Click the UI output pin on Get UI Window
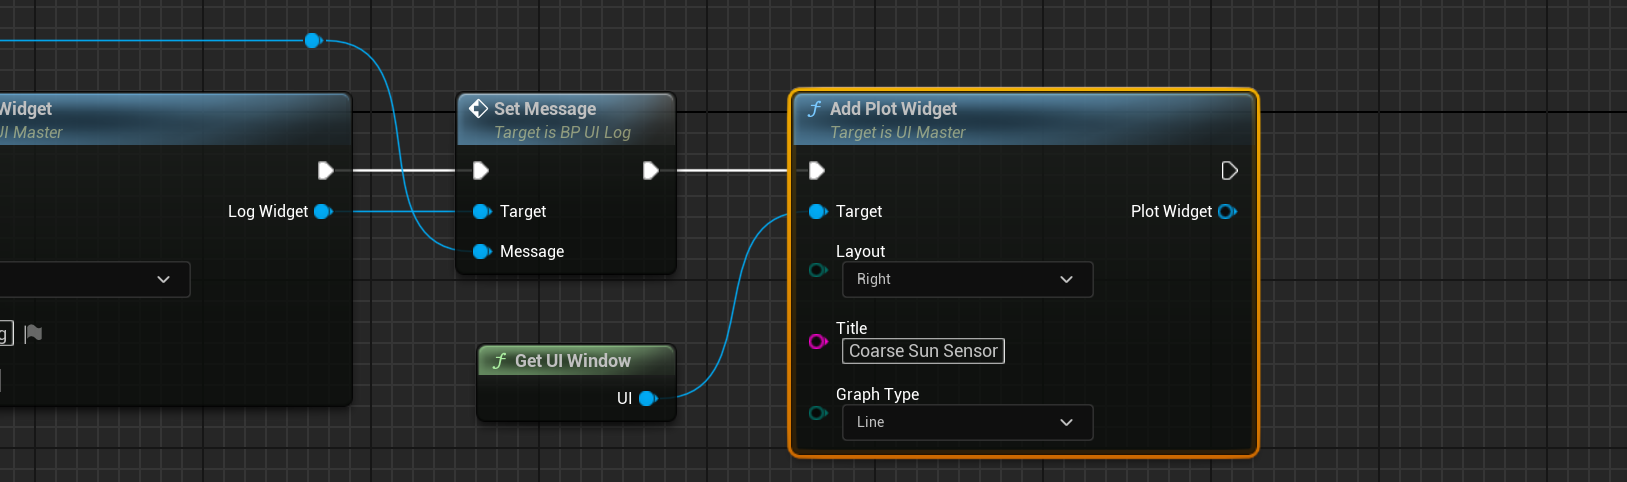The height and width of the screenshot is (482, 1627). point(647,398)
